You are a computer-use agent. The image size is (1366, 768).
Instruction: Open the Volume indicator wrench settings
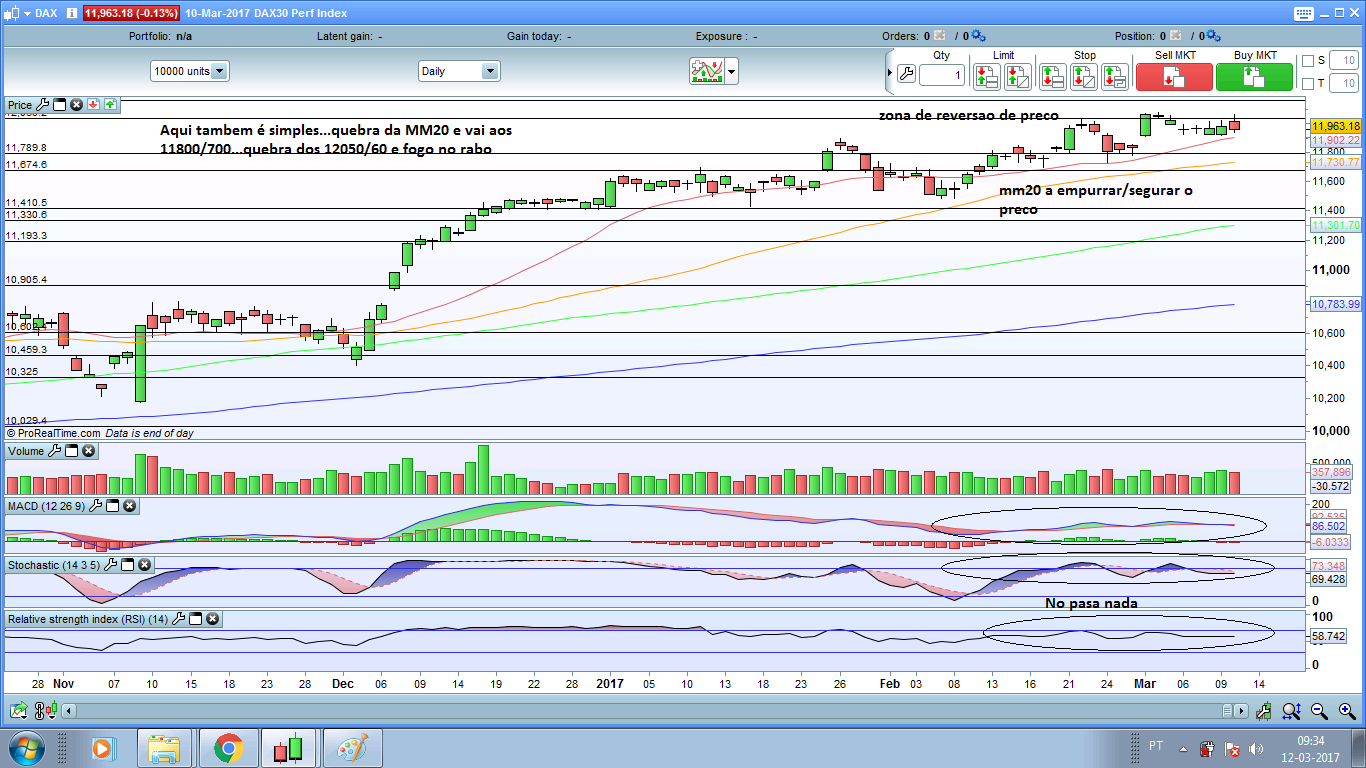tap(54, 451)
